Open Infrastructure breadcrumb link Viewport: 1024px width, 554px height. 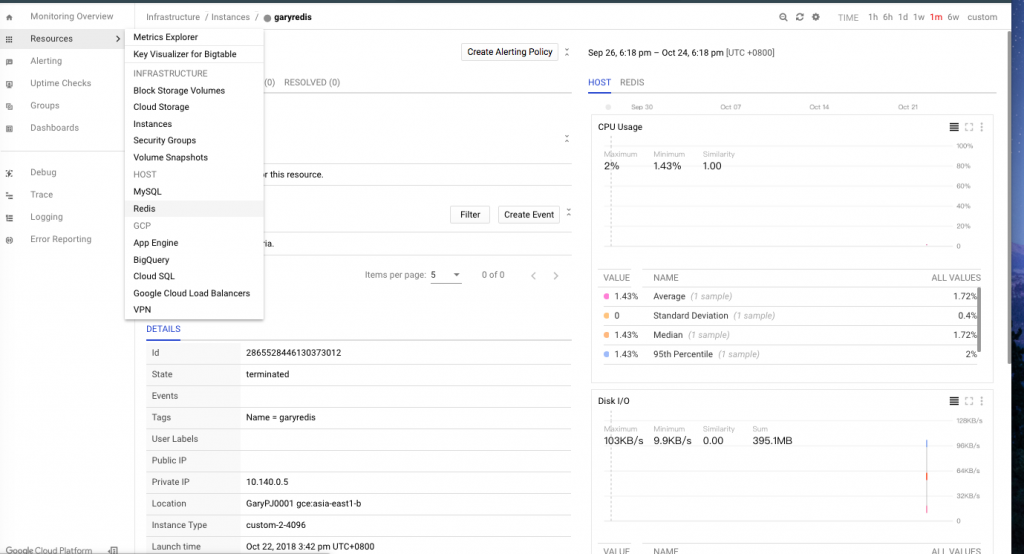173,17
